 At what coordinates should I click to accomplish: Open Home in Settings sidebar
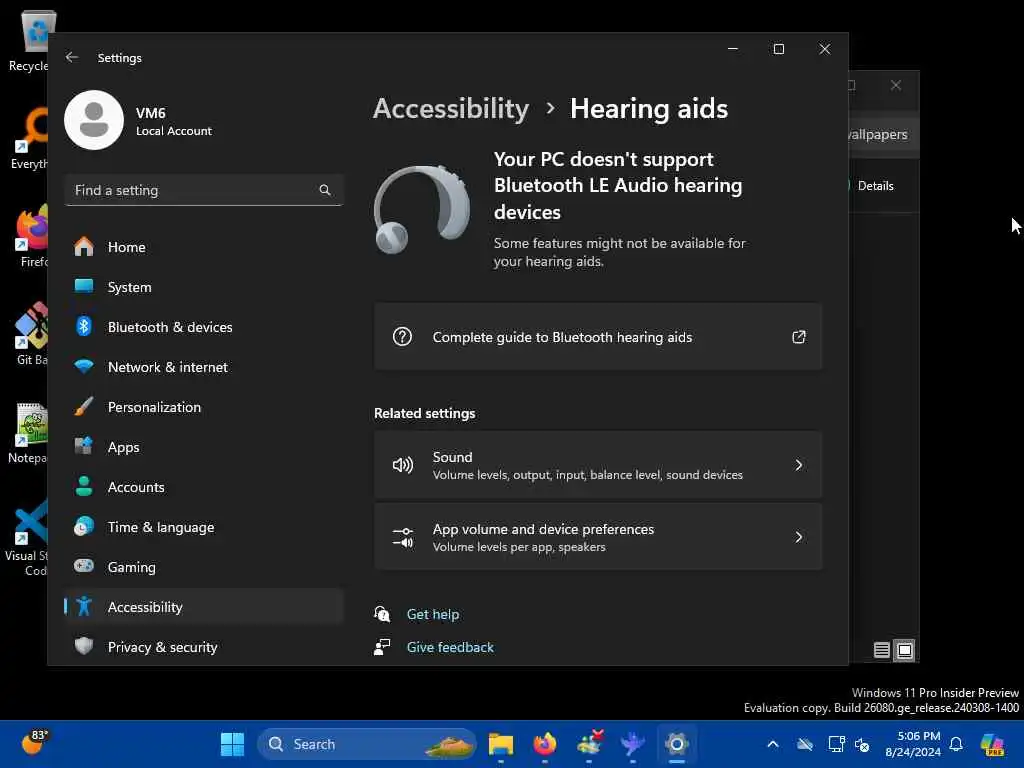(x=204, y=247)
